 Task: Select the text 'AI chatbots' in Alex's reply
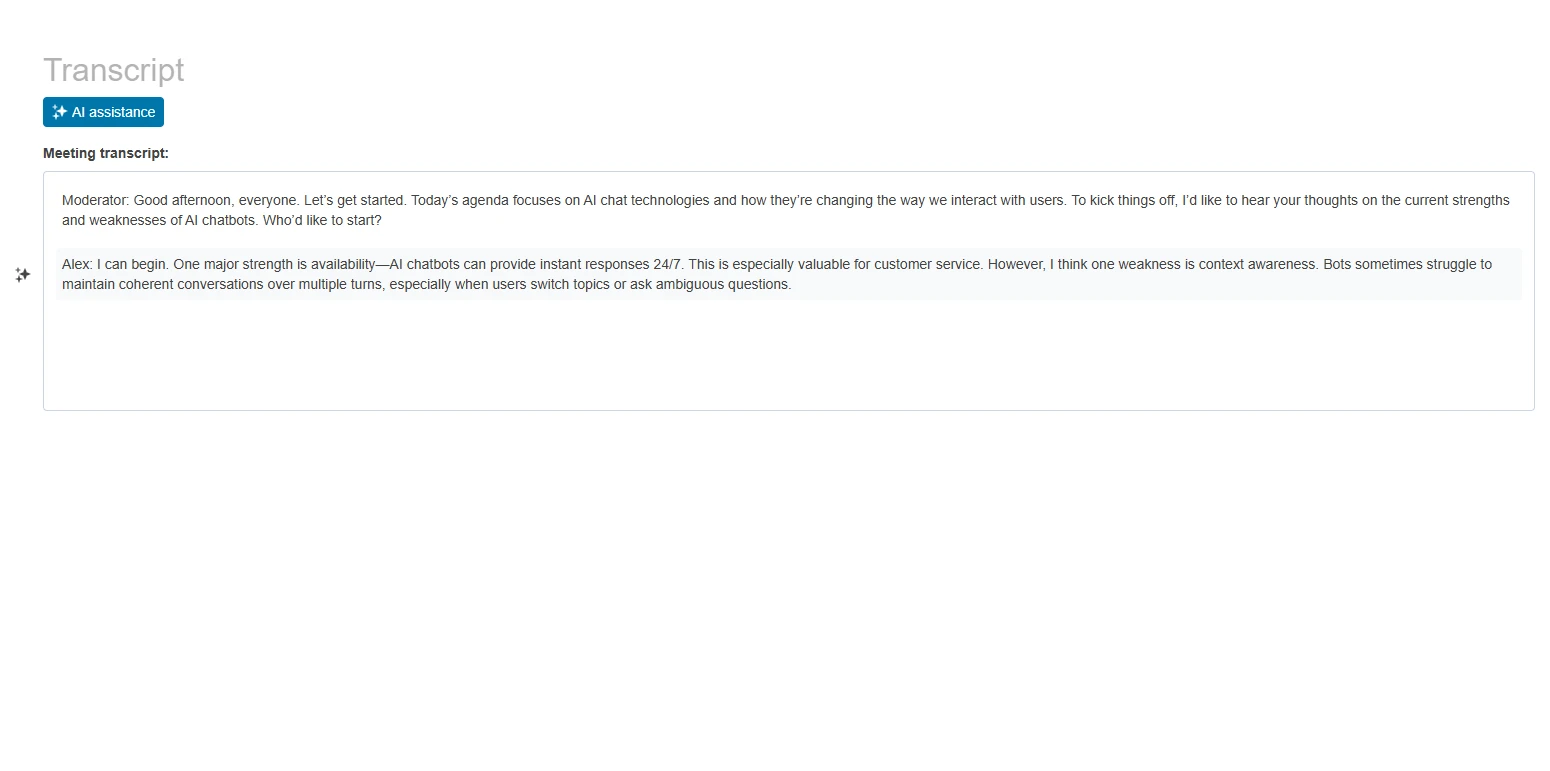(426, 264)
